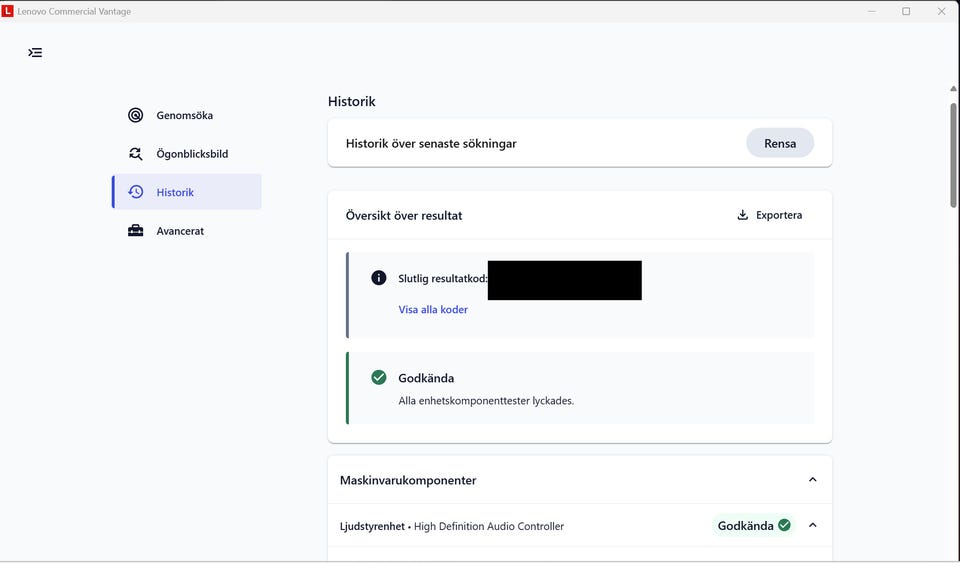Collapse the Ljudstyrenhet audio controller row
The image size is (960, 563).
[x=812, y=526]
